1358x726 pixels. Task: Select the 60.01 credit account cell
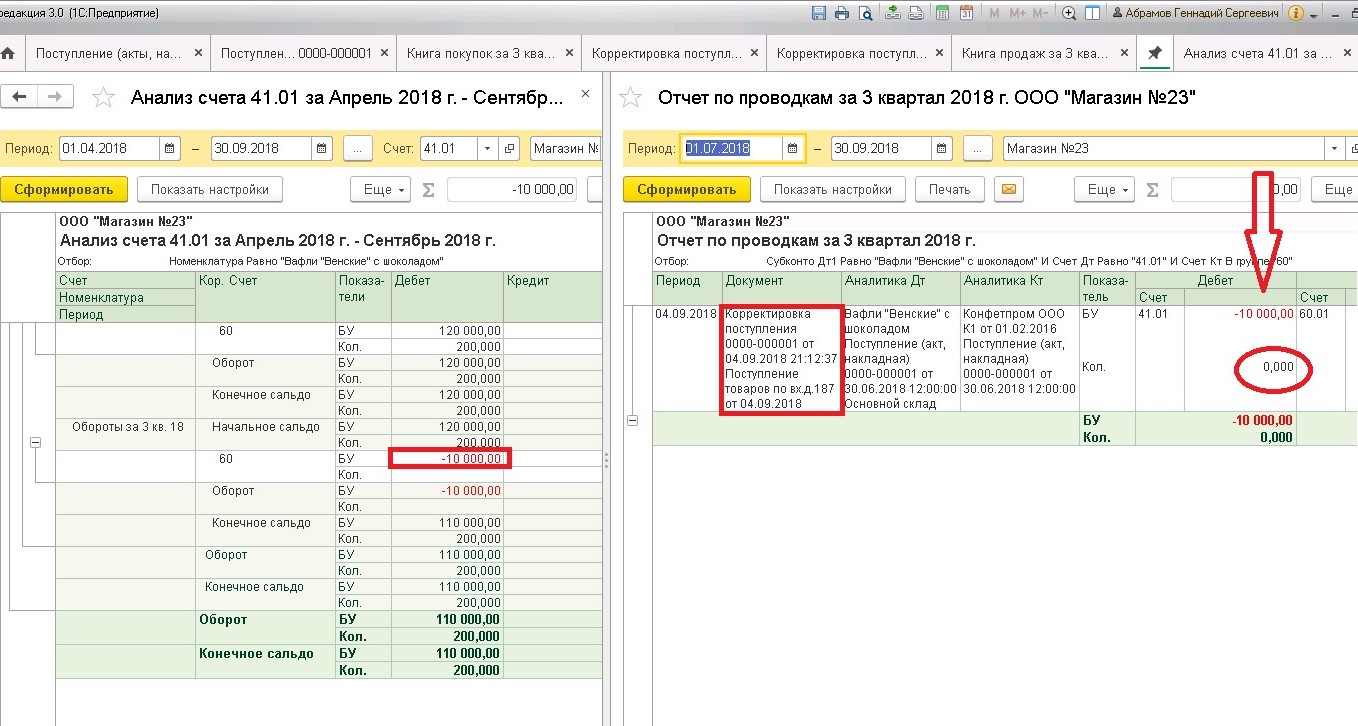pyautogui.click(x=1326, y=358)
